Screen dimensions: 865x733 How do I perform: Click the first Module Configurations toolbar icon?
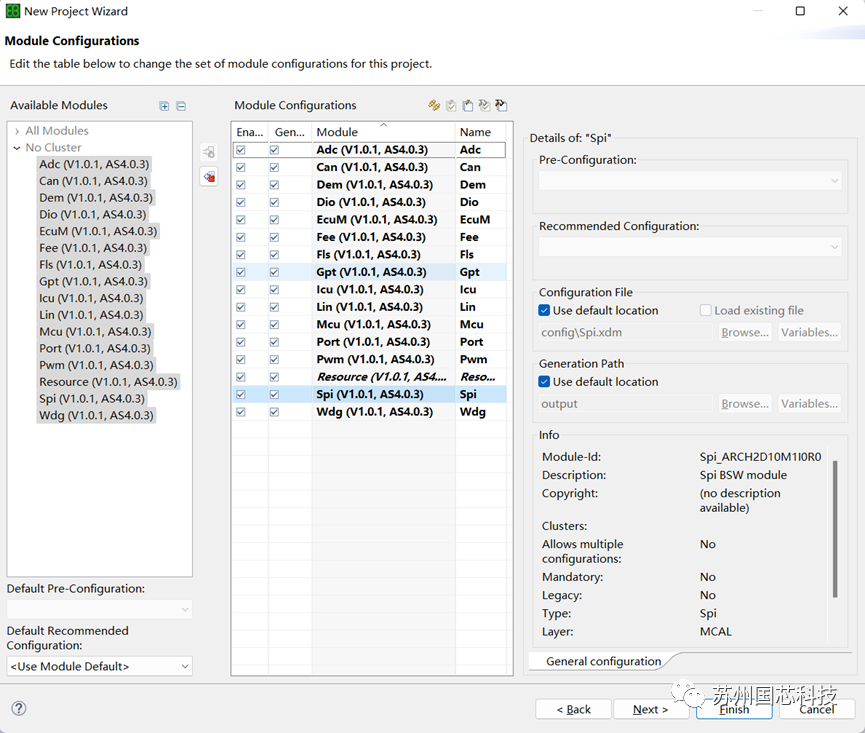[x=434, y=105]
